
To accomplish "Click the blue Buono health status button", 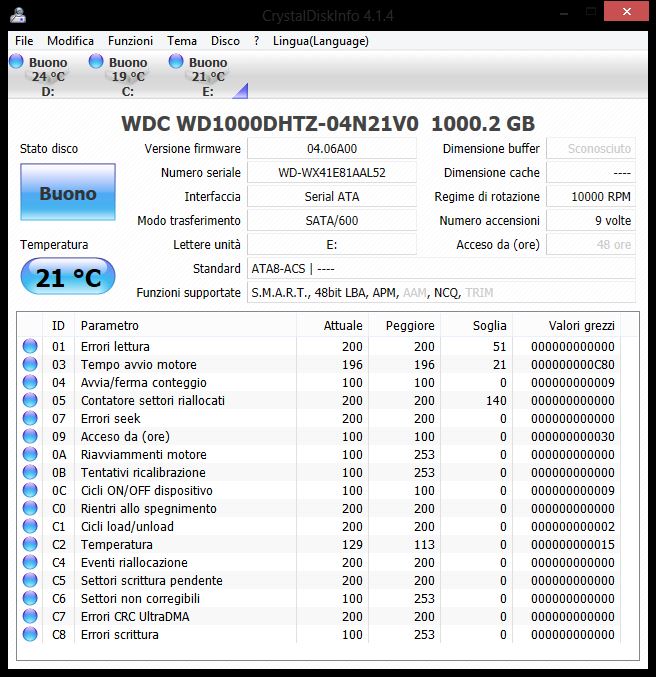I will pos(68,192).
